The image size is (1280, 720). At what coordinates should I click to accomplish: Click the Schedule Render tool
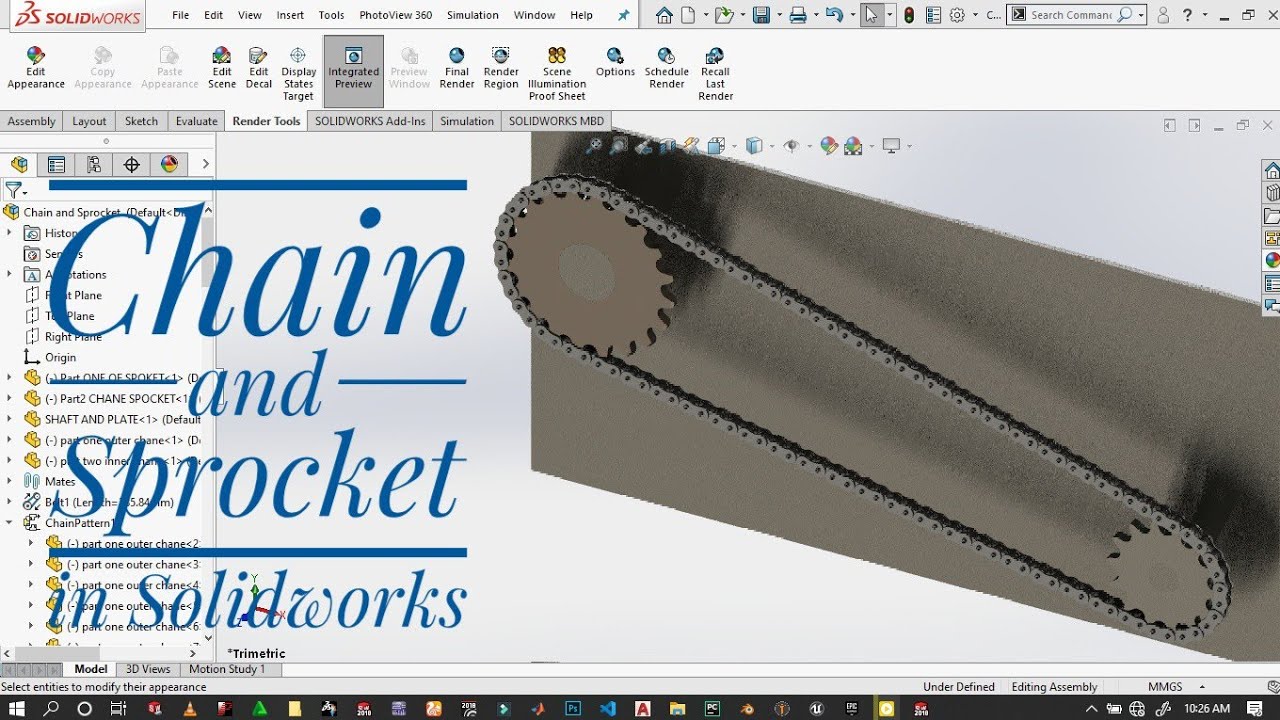(666, 69)
